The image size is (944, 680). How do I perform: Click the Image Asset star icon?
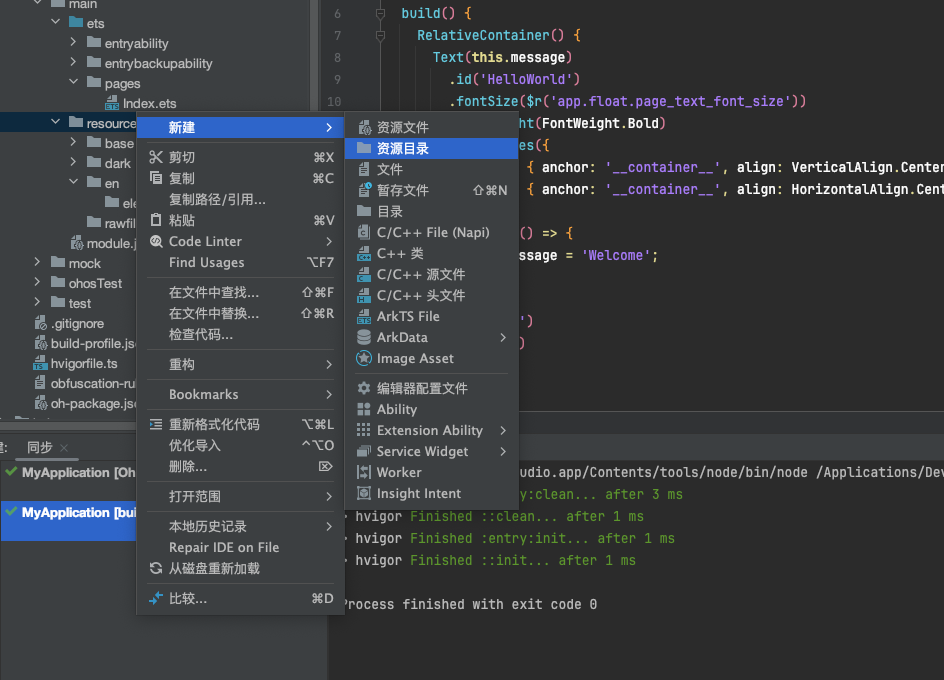pyautogui.click(x=364, y=358)
